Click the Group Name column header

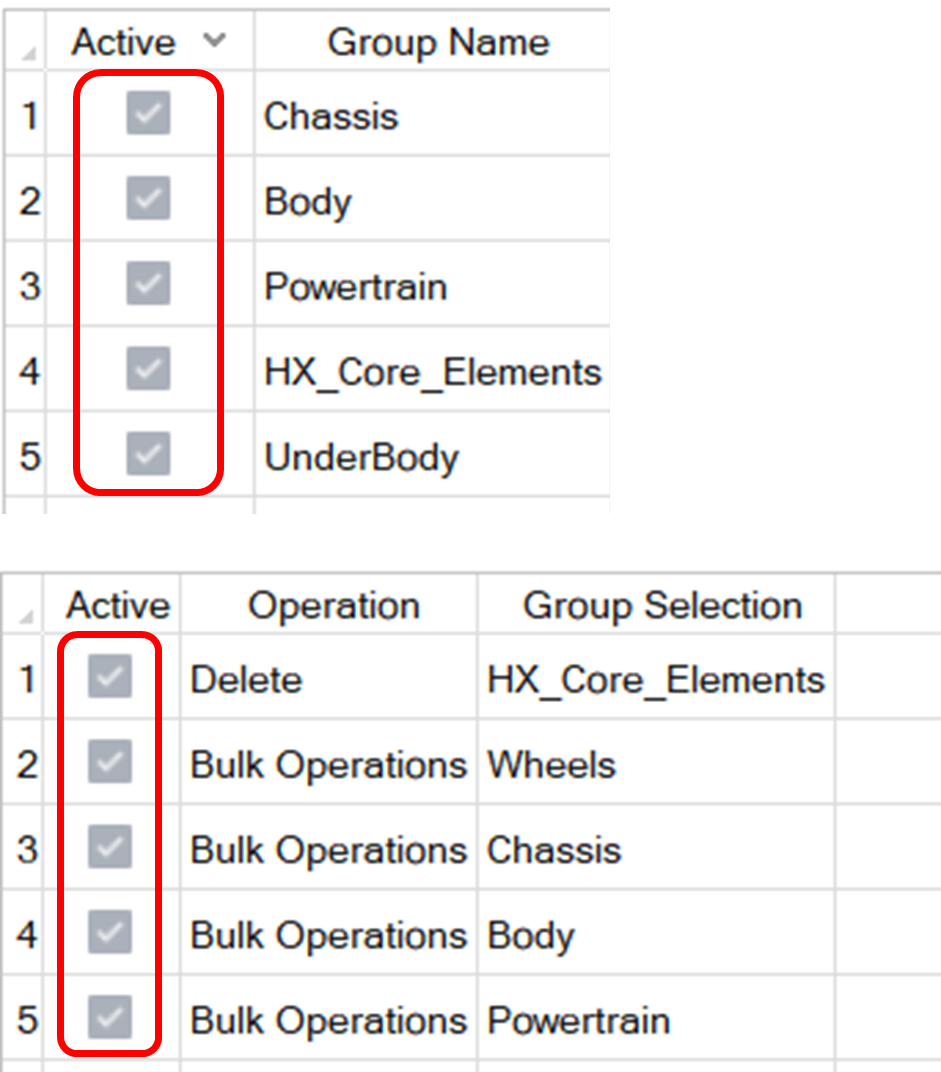(438, 42)
